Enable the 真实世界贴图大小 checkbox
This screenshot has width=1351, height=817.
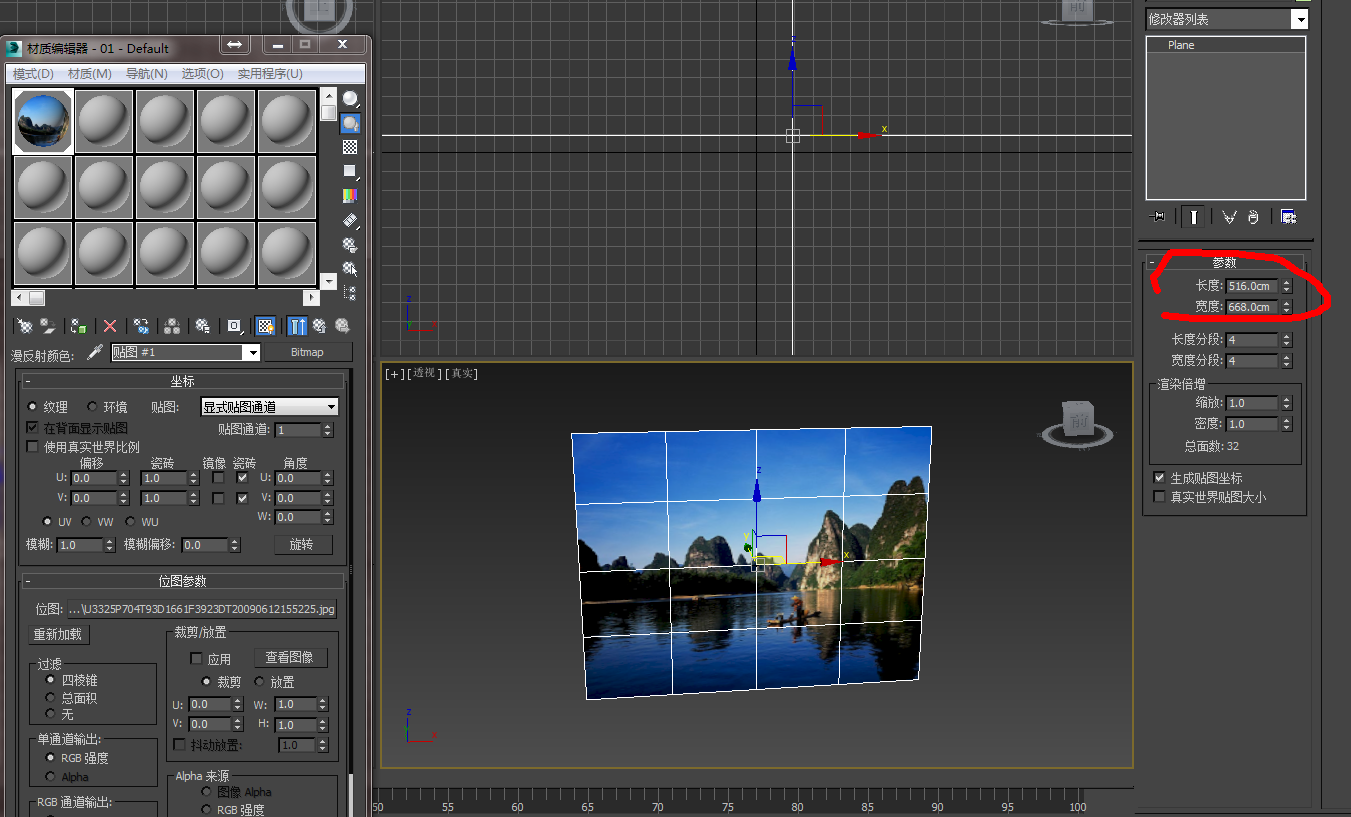[x=1159, y=497]
